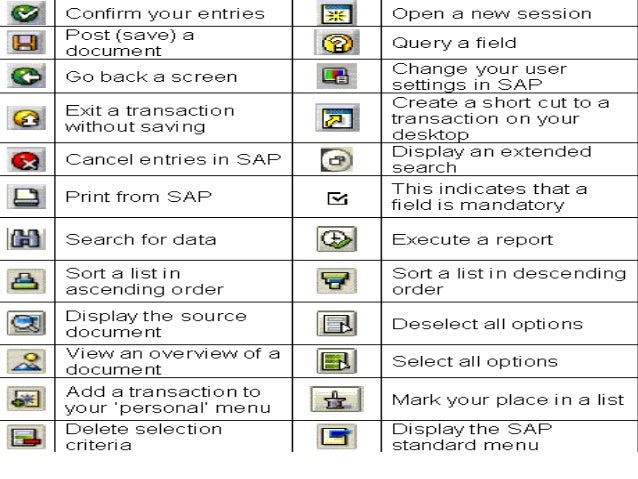Click the Execute a report clock icon
This screenshot has width=638, height=479.
click(x=336, y=239)
